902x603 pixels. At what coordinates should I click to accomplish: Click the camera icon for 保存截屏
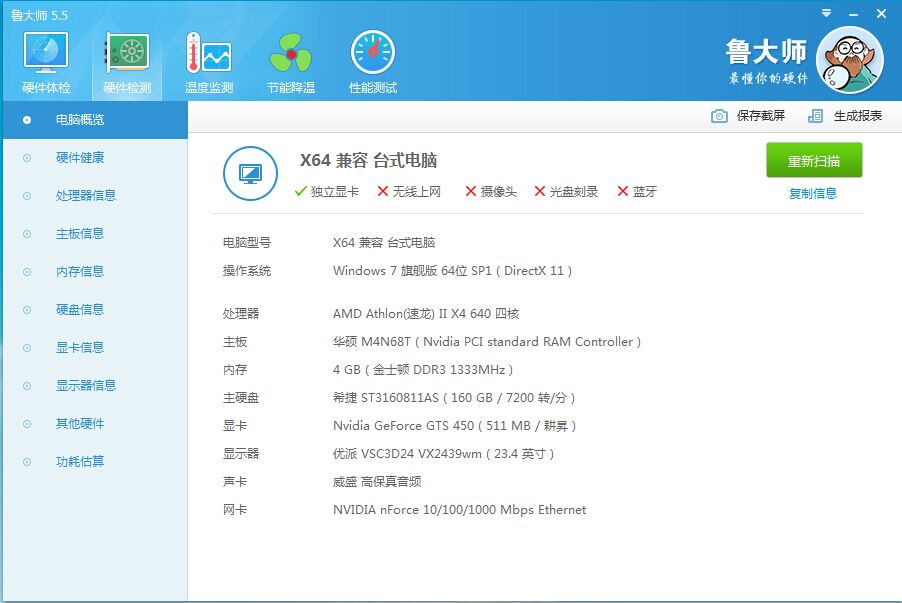coord(719,116)
